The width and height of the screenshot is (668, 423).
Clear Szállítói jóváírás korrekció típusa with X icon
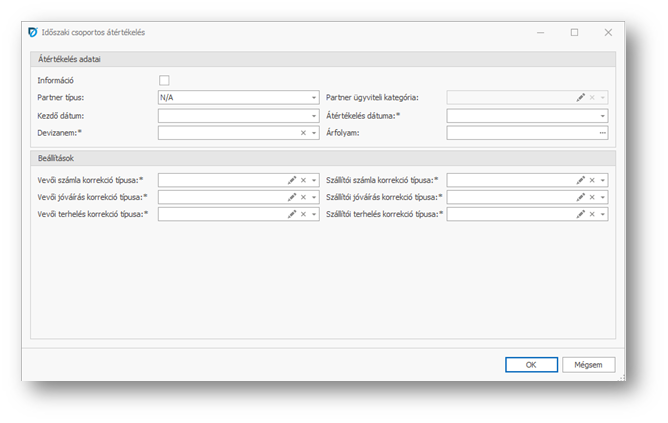point(592,197)
